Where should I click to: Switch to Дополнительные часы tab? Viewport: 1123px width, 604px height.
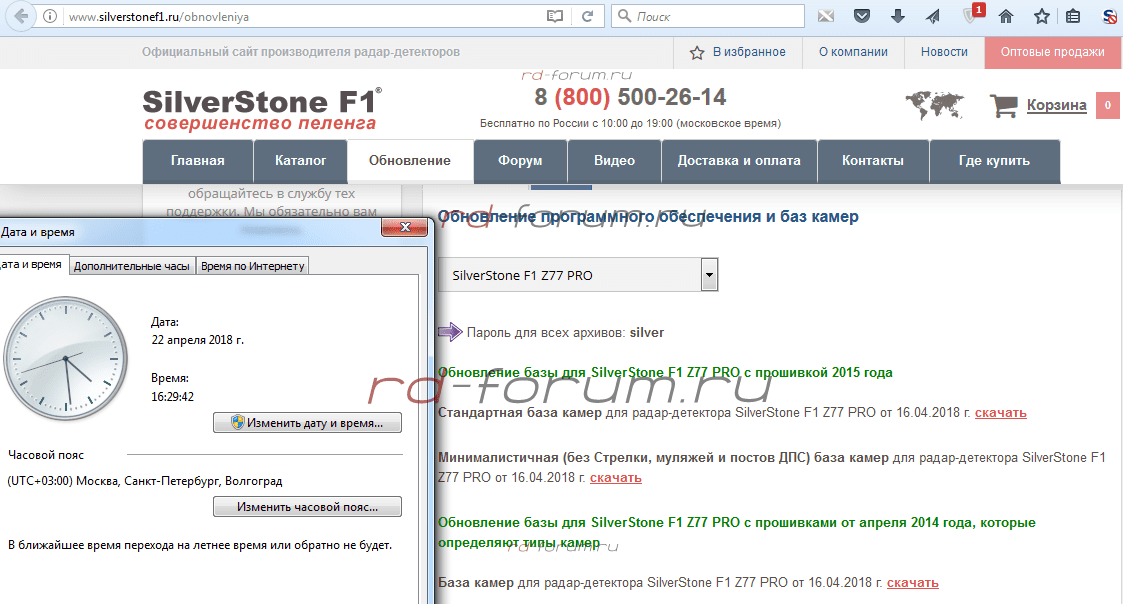(132, 266)
